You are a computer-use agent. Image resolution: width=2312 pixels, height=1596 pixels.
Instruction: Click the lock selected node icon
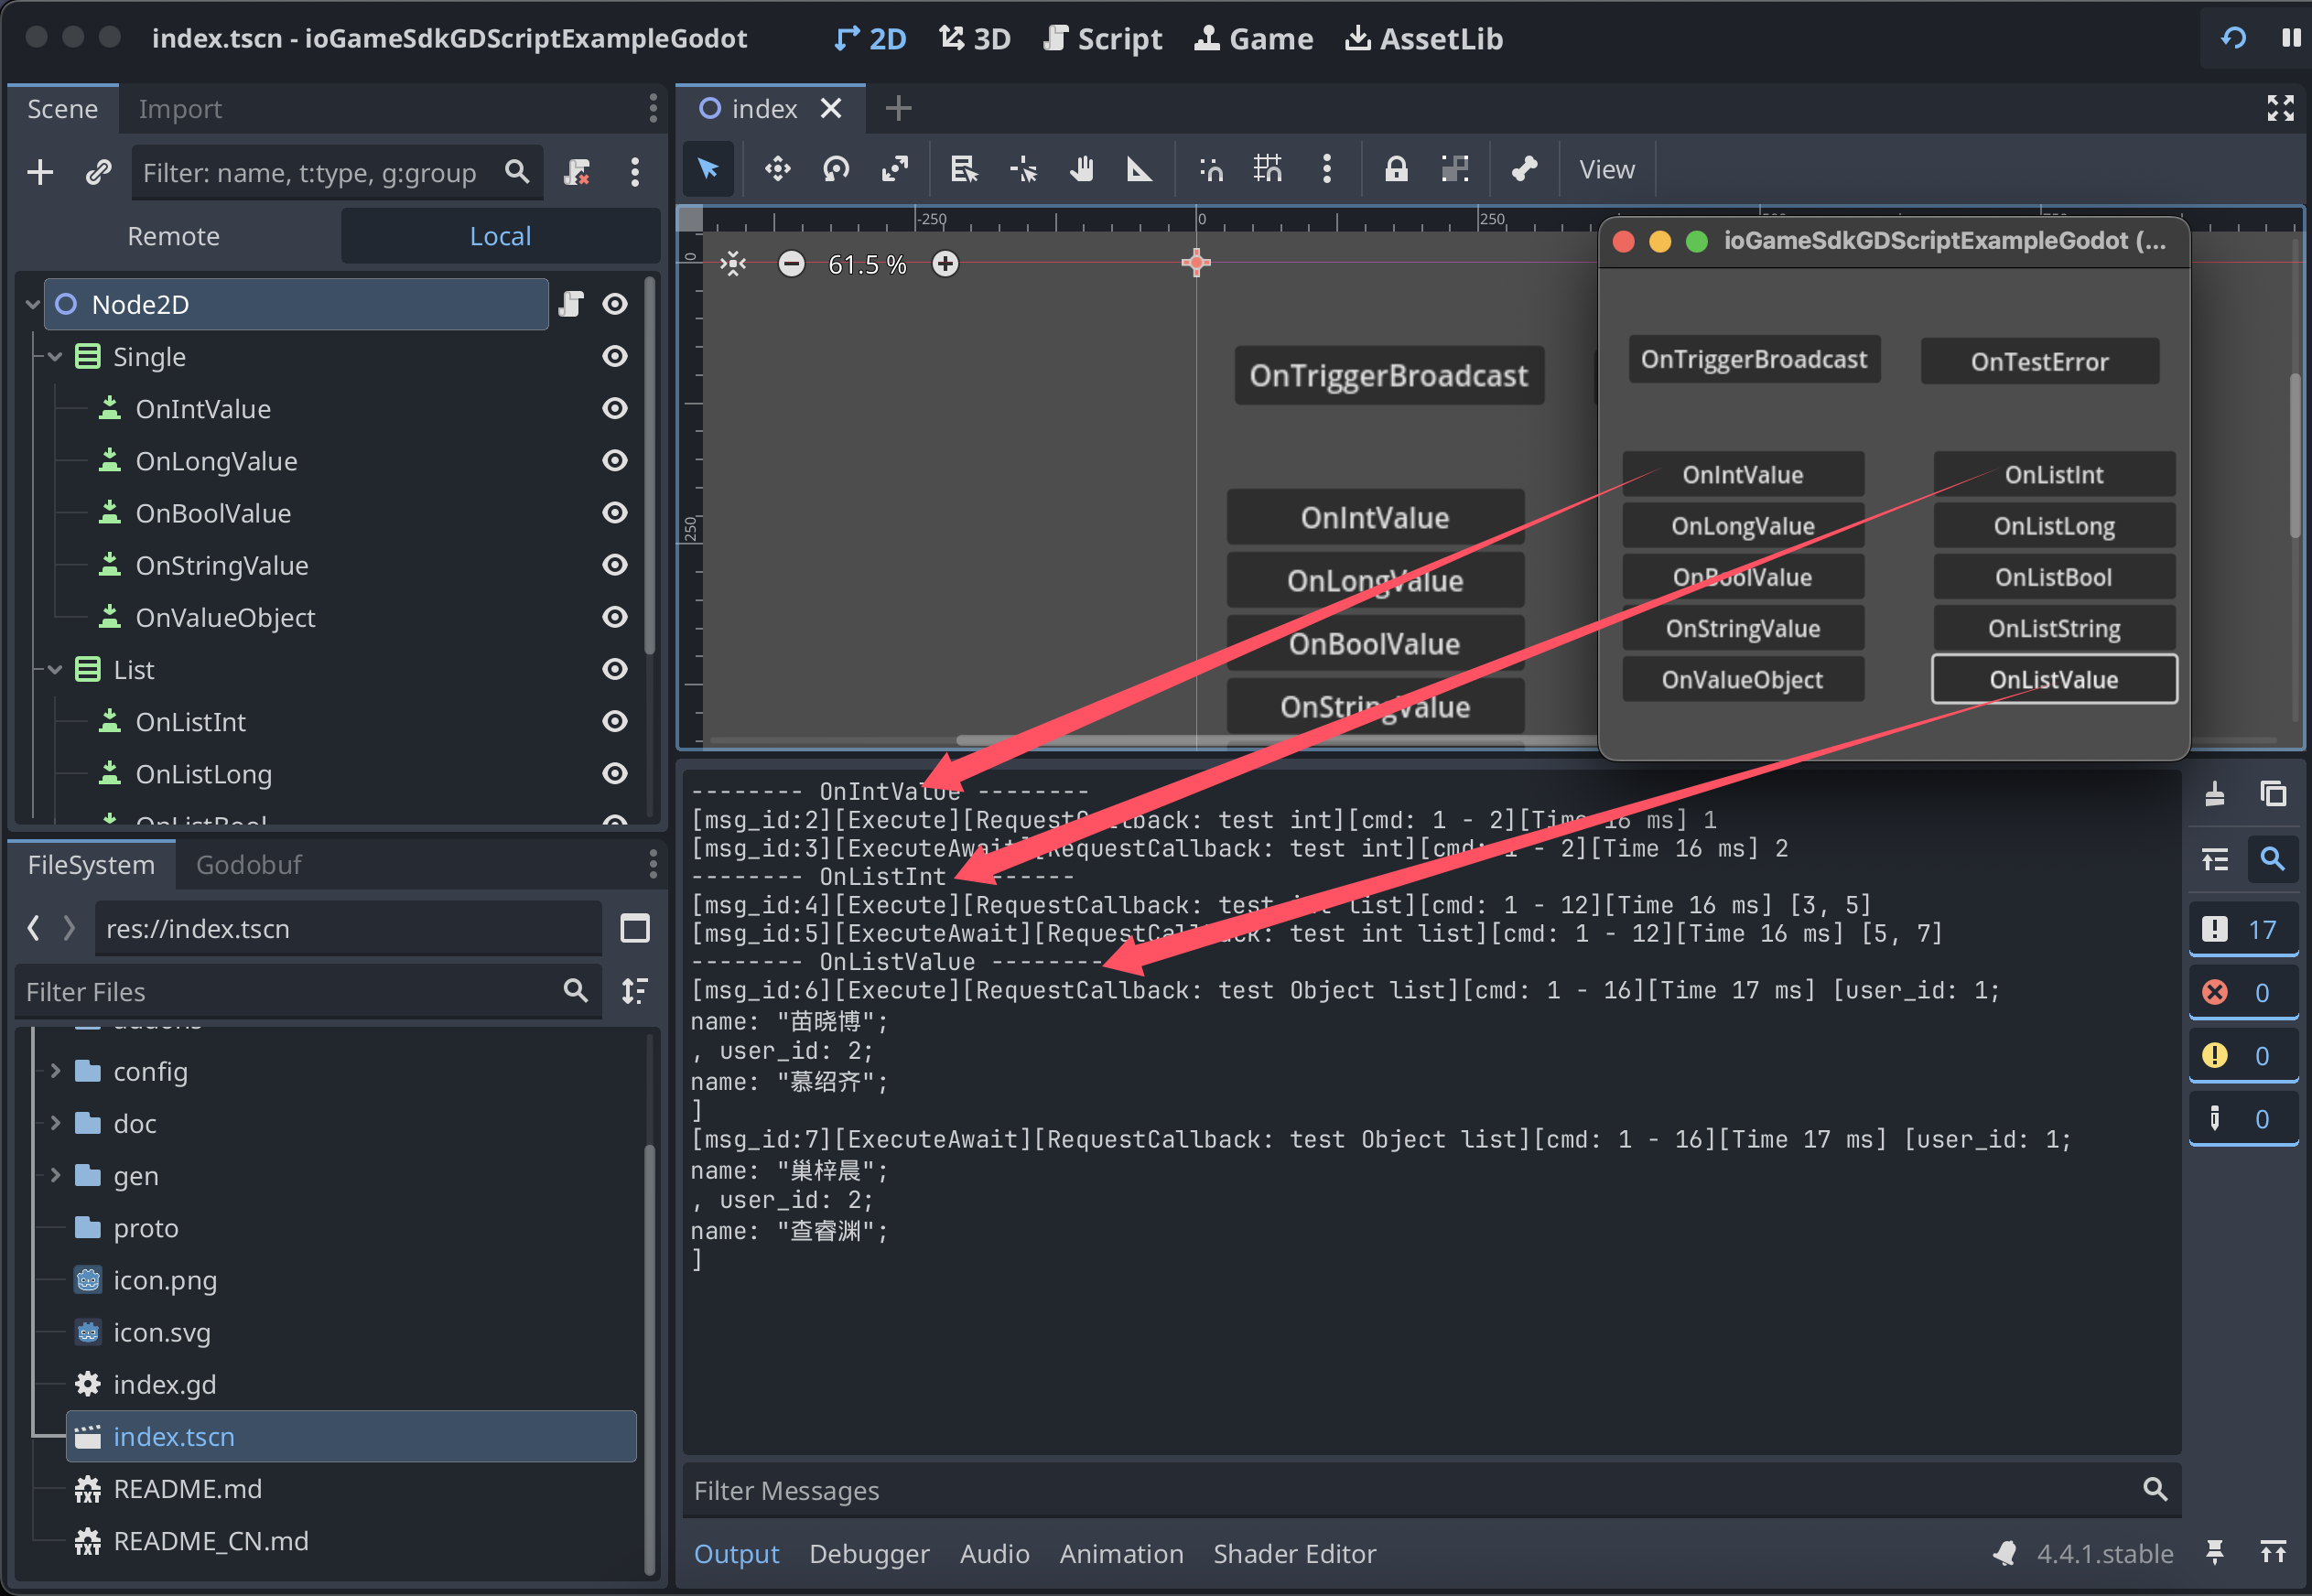[1396, 169]
